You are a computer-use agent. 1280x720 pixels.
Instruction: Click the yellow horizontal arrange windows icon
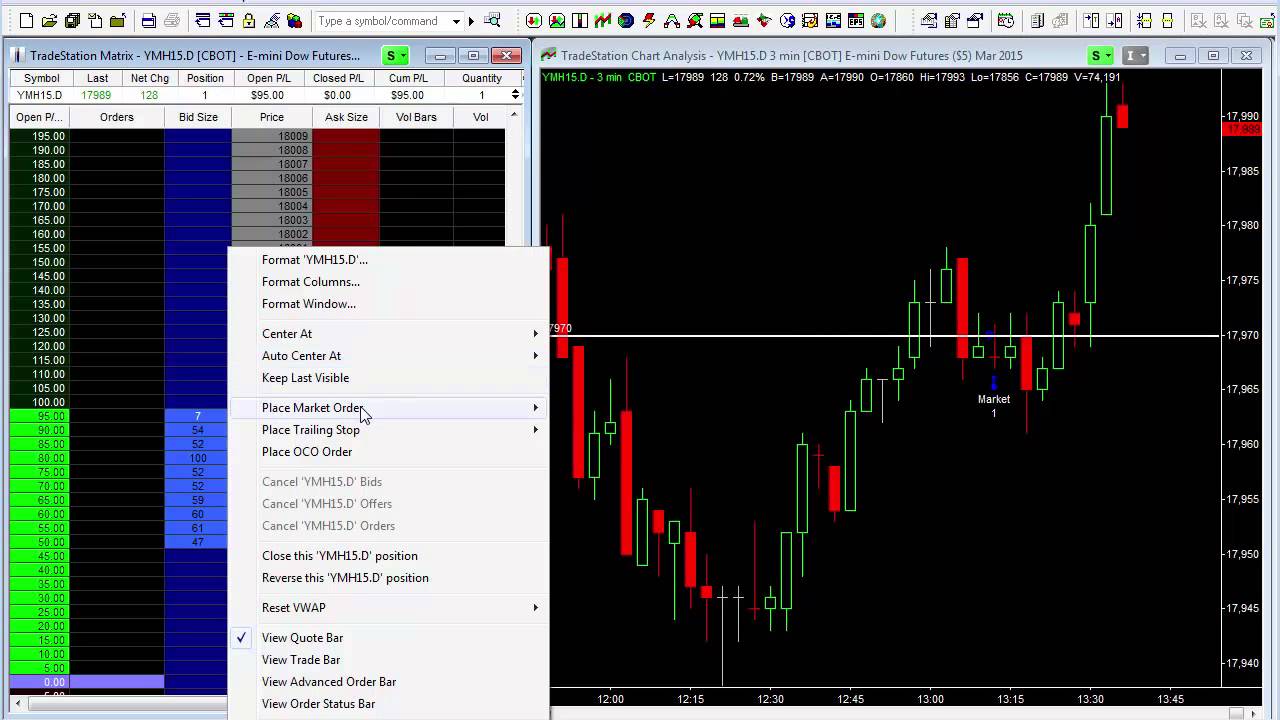[1168, 21]
